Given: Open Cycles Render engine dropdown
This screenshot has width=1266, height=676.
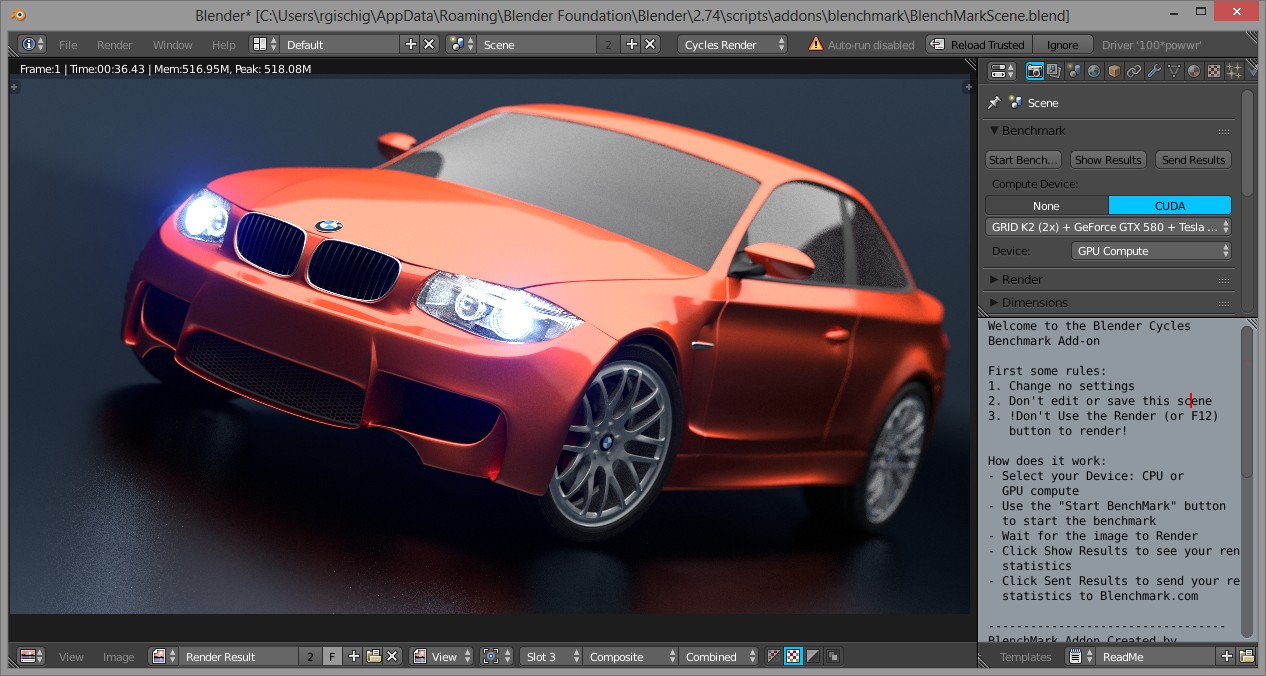Looking at the screenshot, I should [x=733, y=45].
